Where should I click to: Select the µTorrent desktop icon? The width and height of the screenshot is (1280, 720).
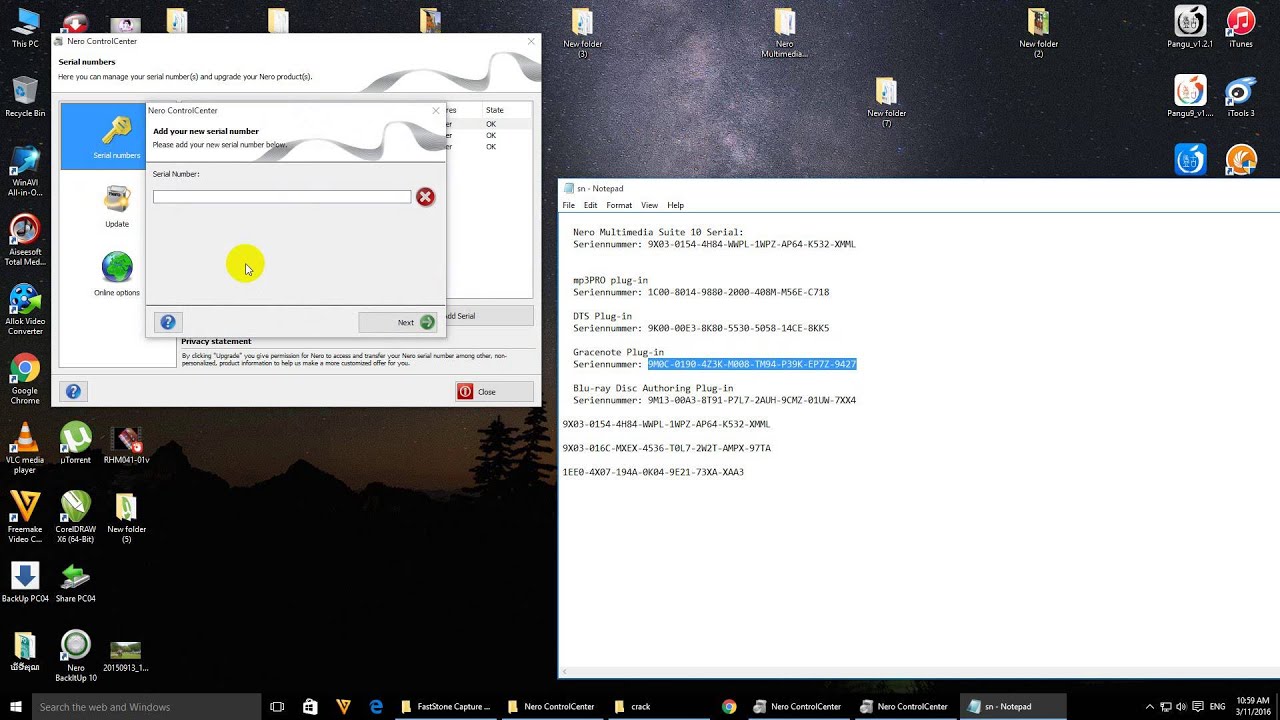coord(76,444)
